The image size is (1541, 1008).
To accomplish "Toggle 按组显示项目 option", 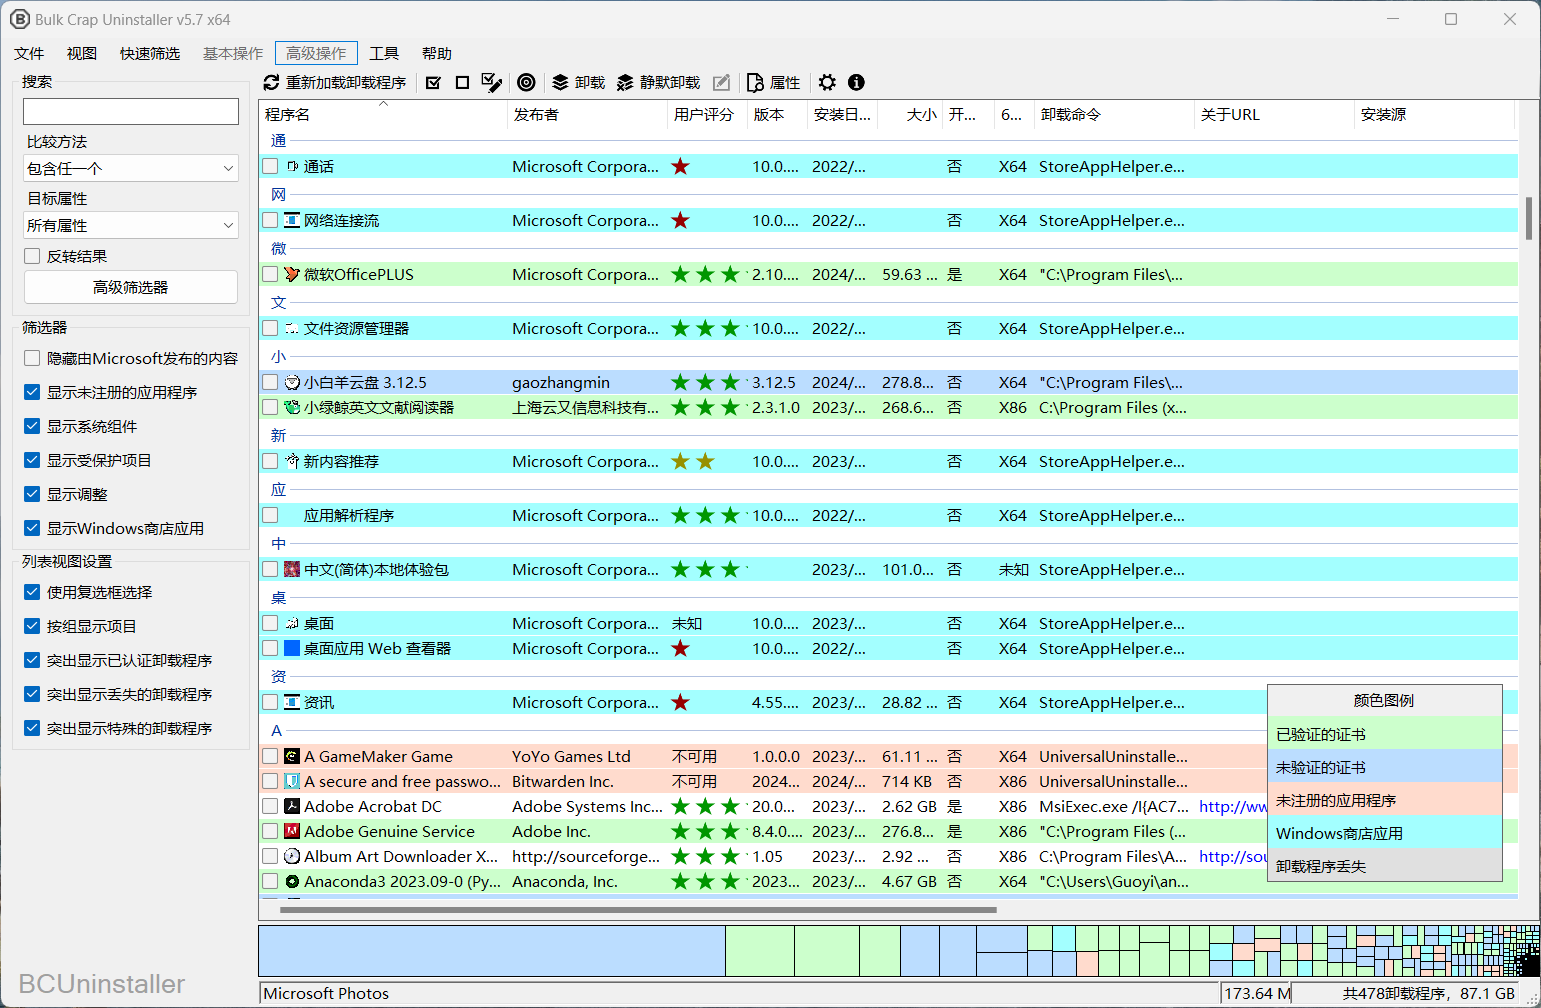I will (x=32, y=626).
